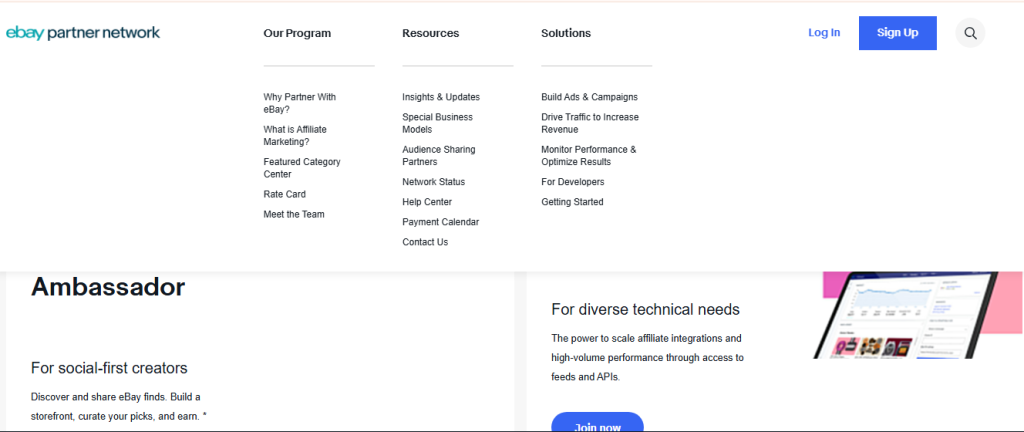This screenshot has width=1024, height=432.
Task: Open What is Affiliate Marketing link
Action: pyautogui.click(x=295, y=136)
